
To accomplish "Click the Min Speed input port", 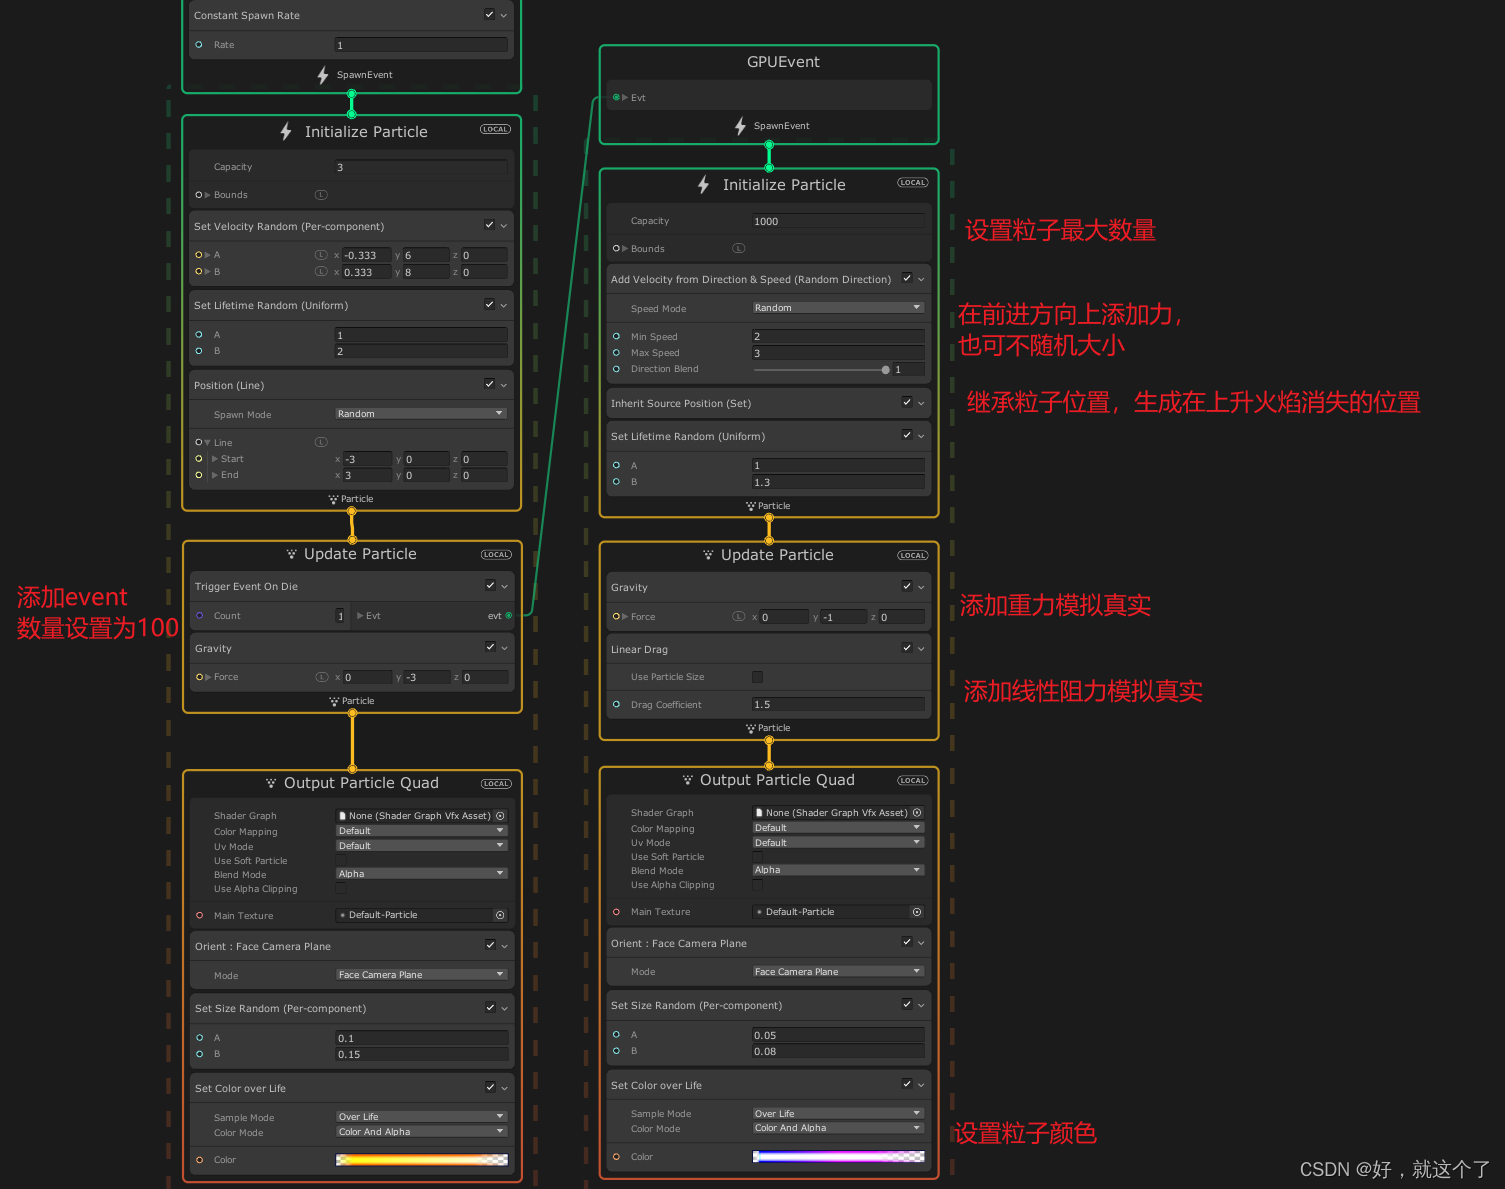I will (616, 337).
